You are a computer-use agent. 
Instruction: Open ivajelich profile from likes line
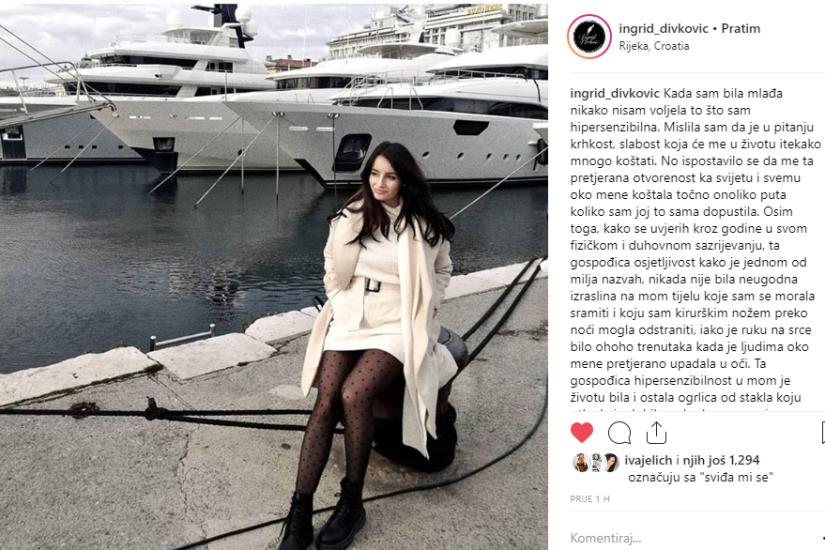648,461
